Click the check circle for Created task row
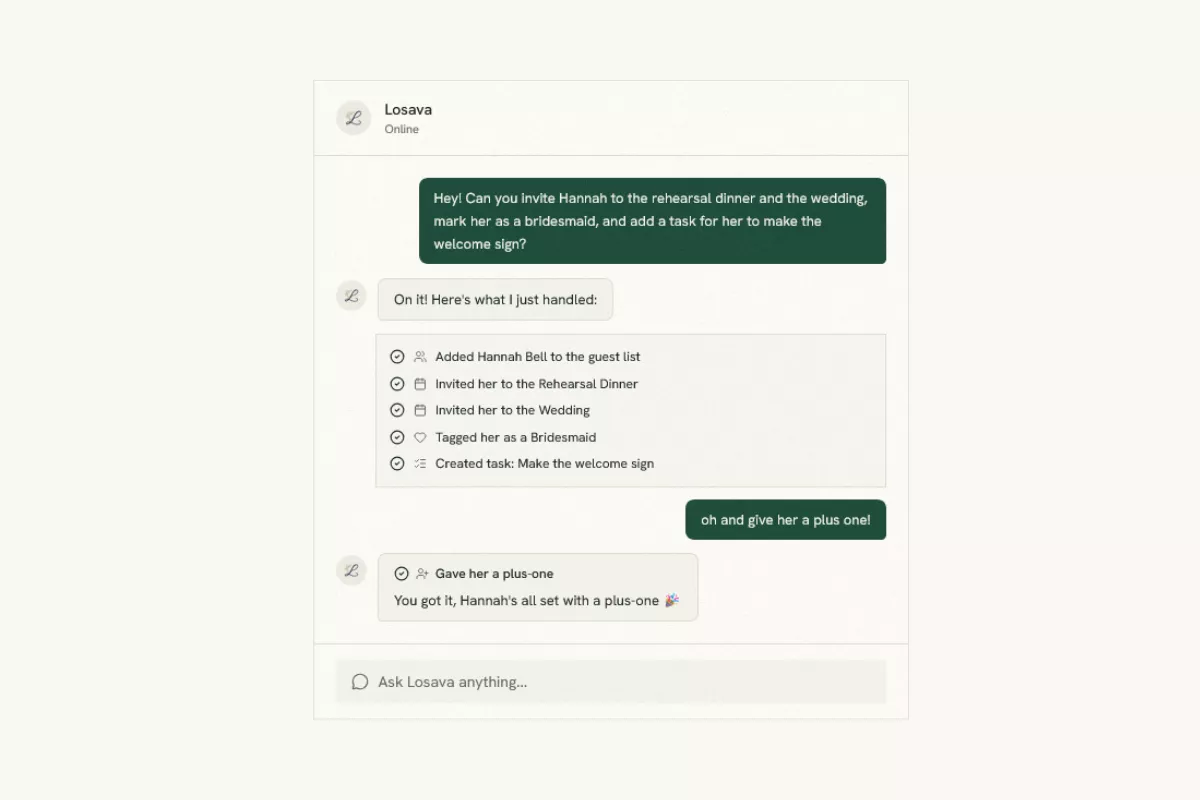 coord(397,464)
